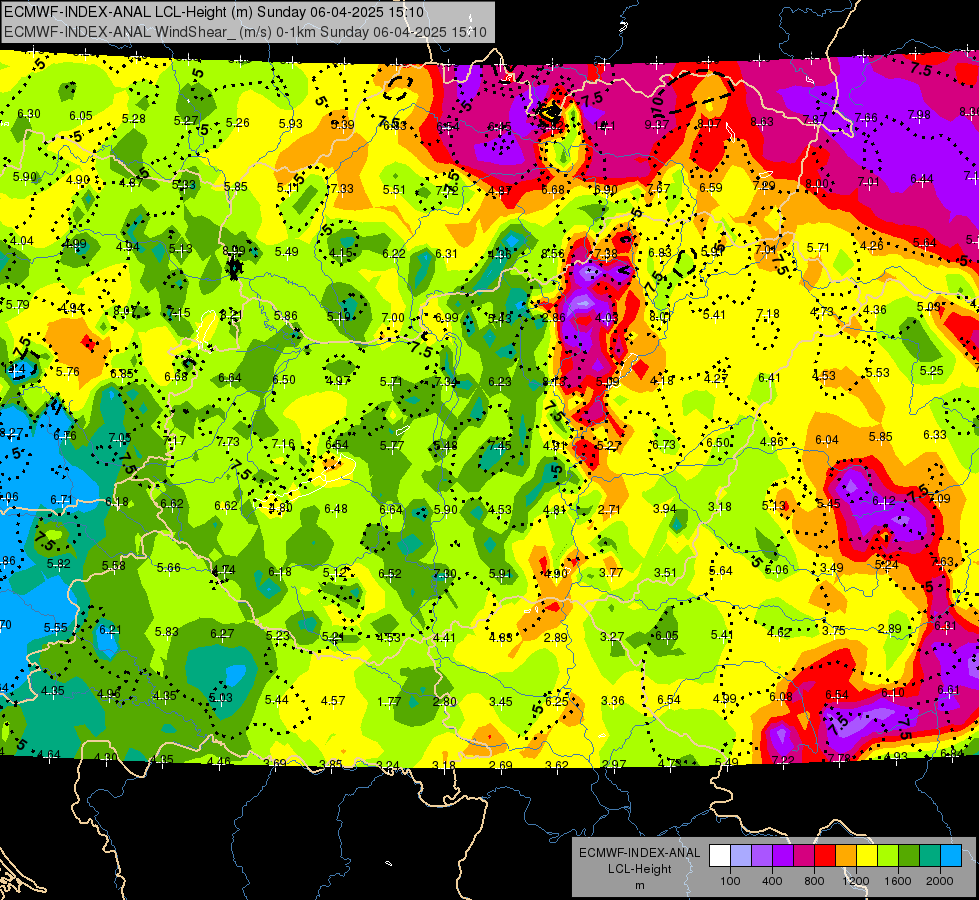Pick the medium purple swatch left of the 400 tick
Viewport: 979px width, 900px height.
(762, 856)
